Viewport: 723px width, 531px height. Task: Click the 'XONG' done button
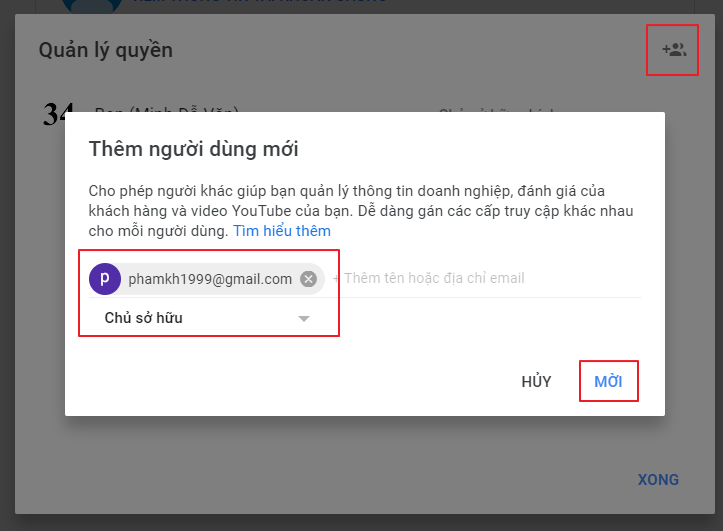tap(658, 479)
